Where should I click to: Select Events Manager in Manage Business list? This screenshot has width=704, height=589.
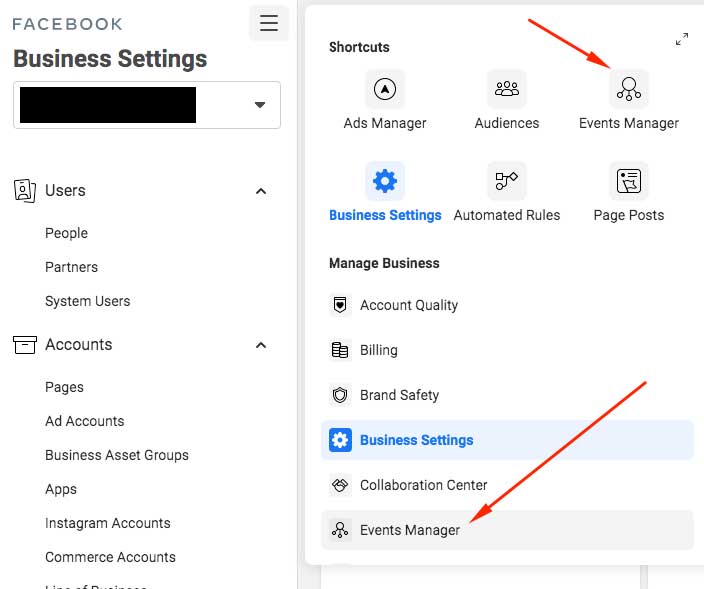pyautogui.click(x=507, y=530)
